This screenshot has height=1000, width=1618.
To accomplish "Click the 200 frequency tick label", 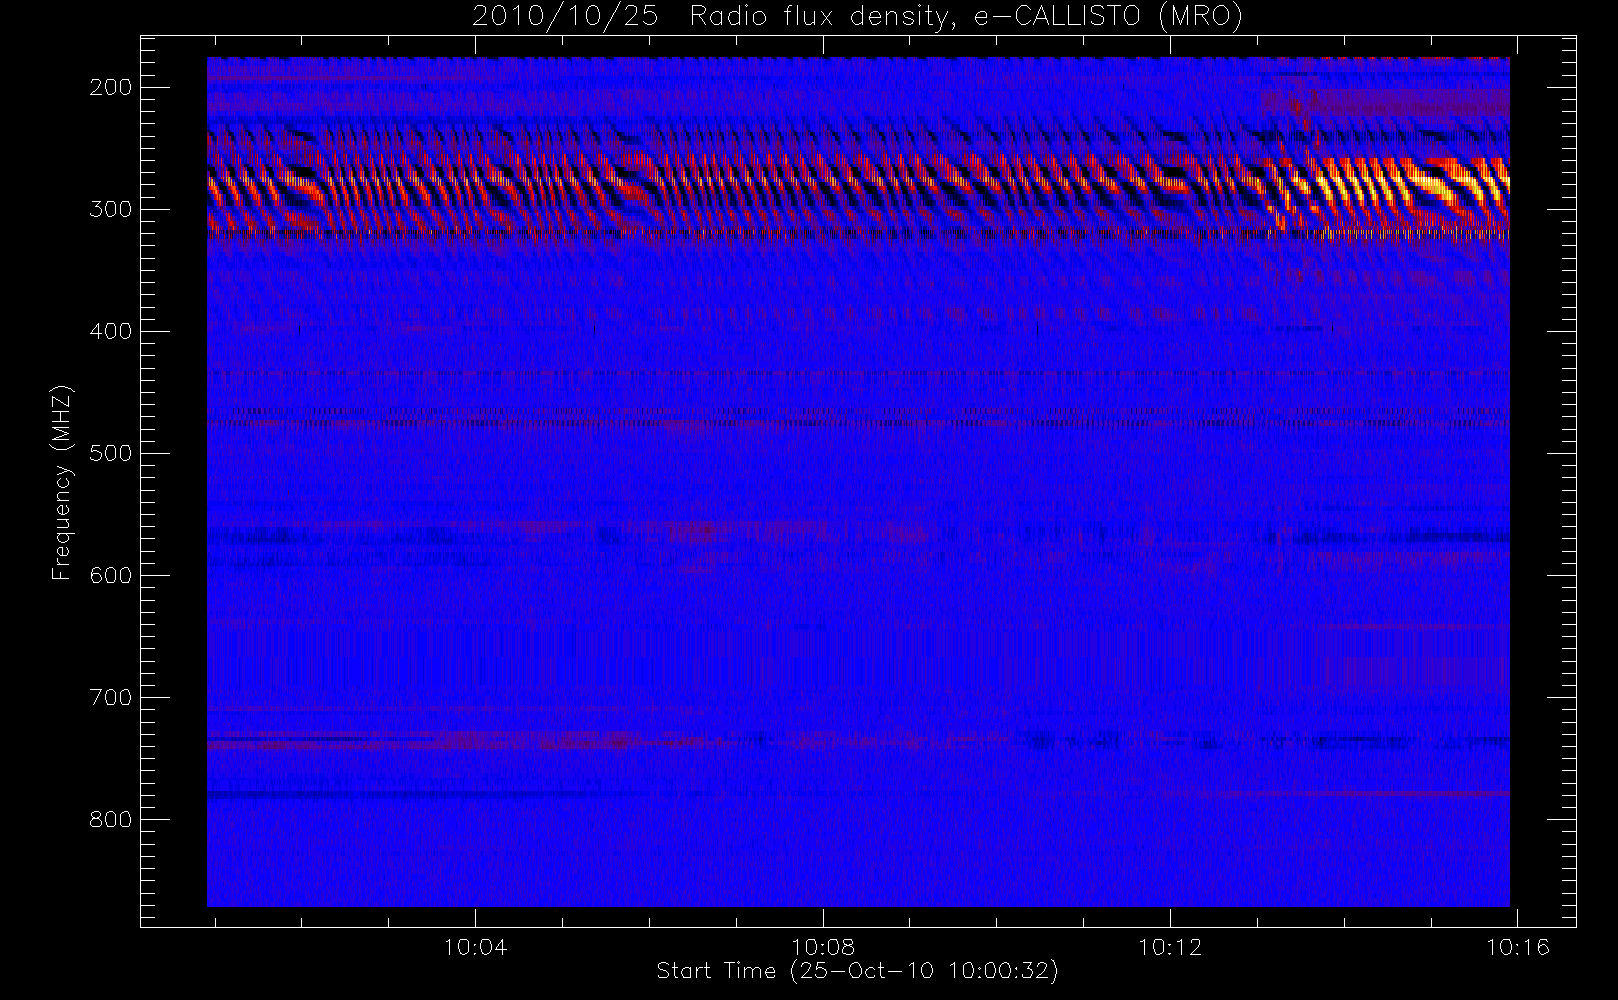I will tap(110, 87).
